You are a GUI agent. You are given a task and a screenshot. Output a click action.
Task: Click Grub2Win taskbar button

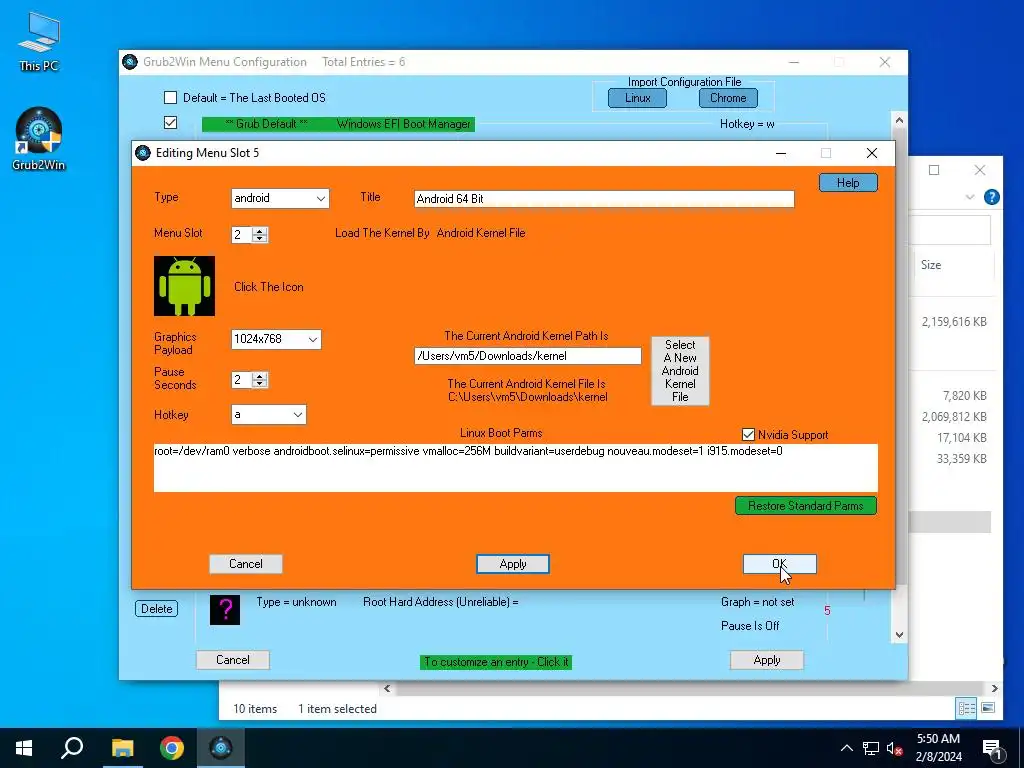(221, 748)
